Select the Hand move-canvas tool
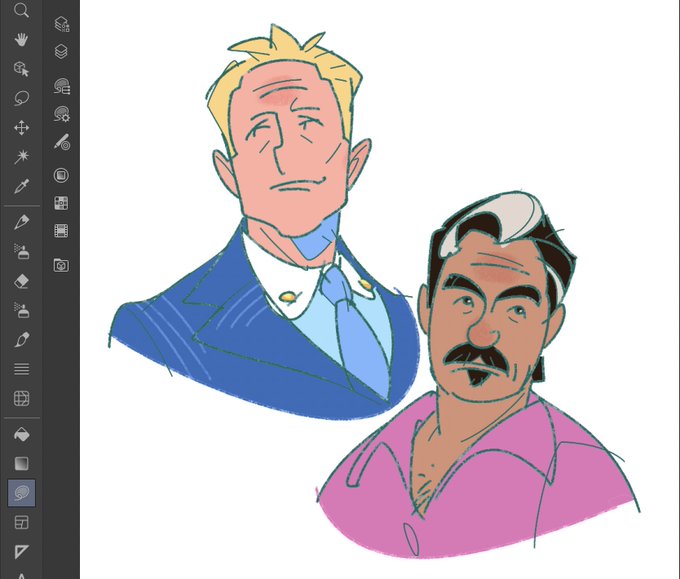Viewport: 680px width, 579px height. click(x=21, y=40)
